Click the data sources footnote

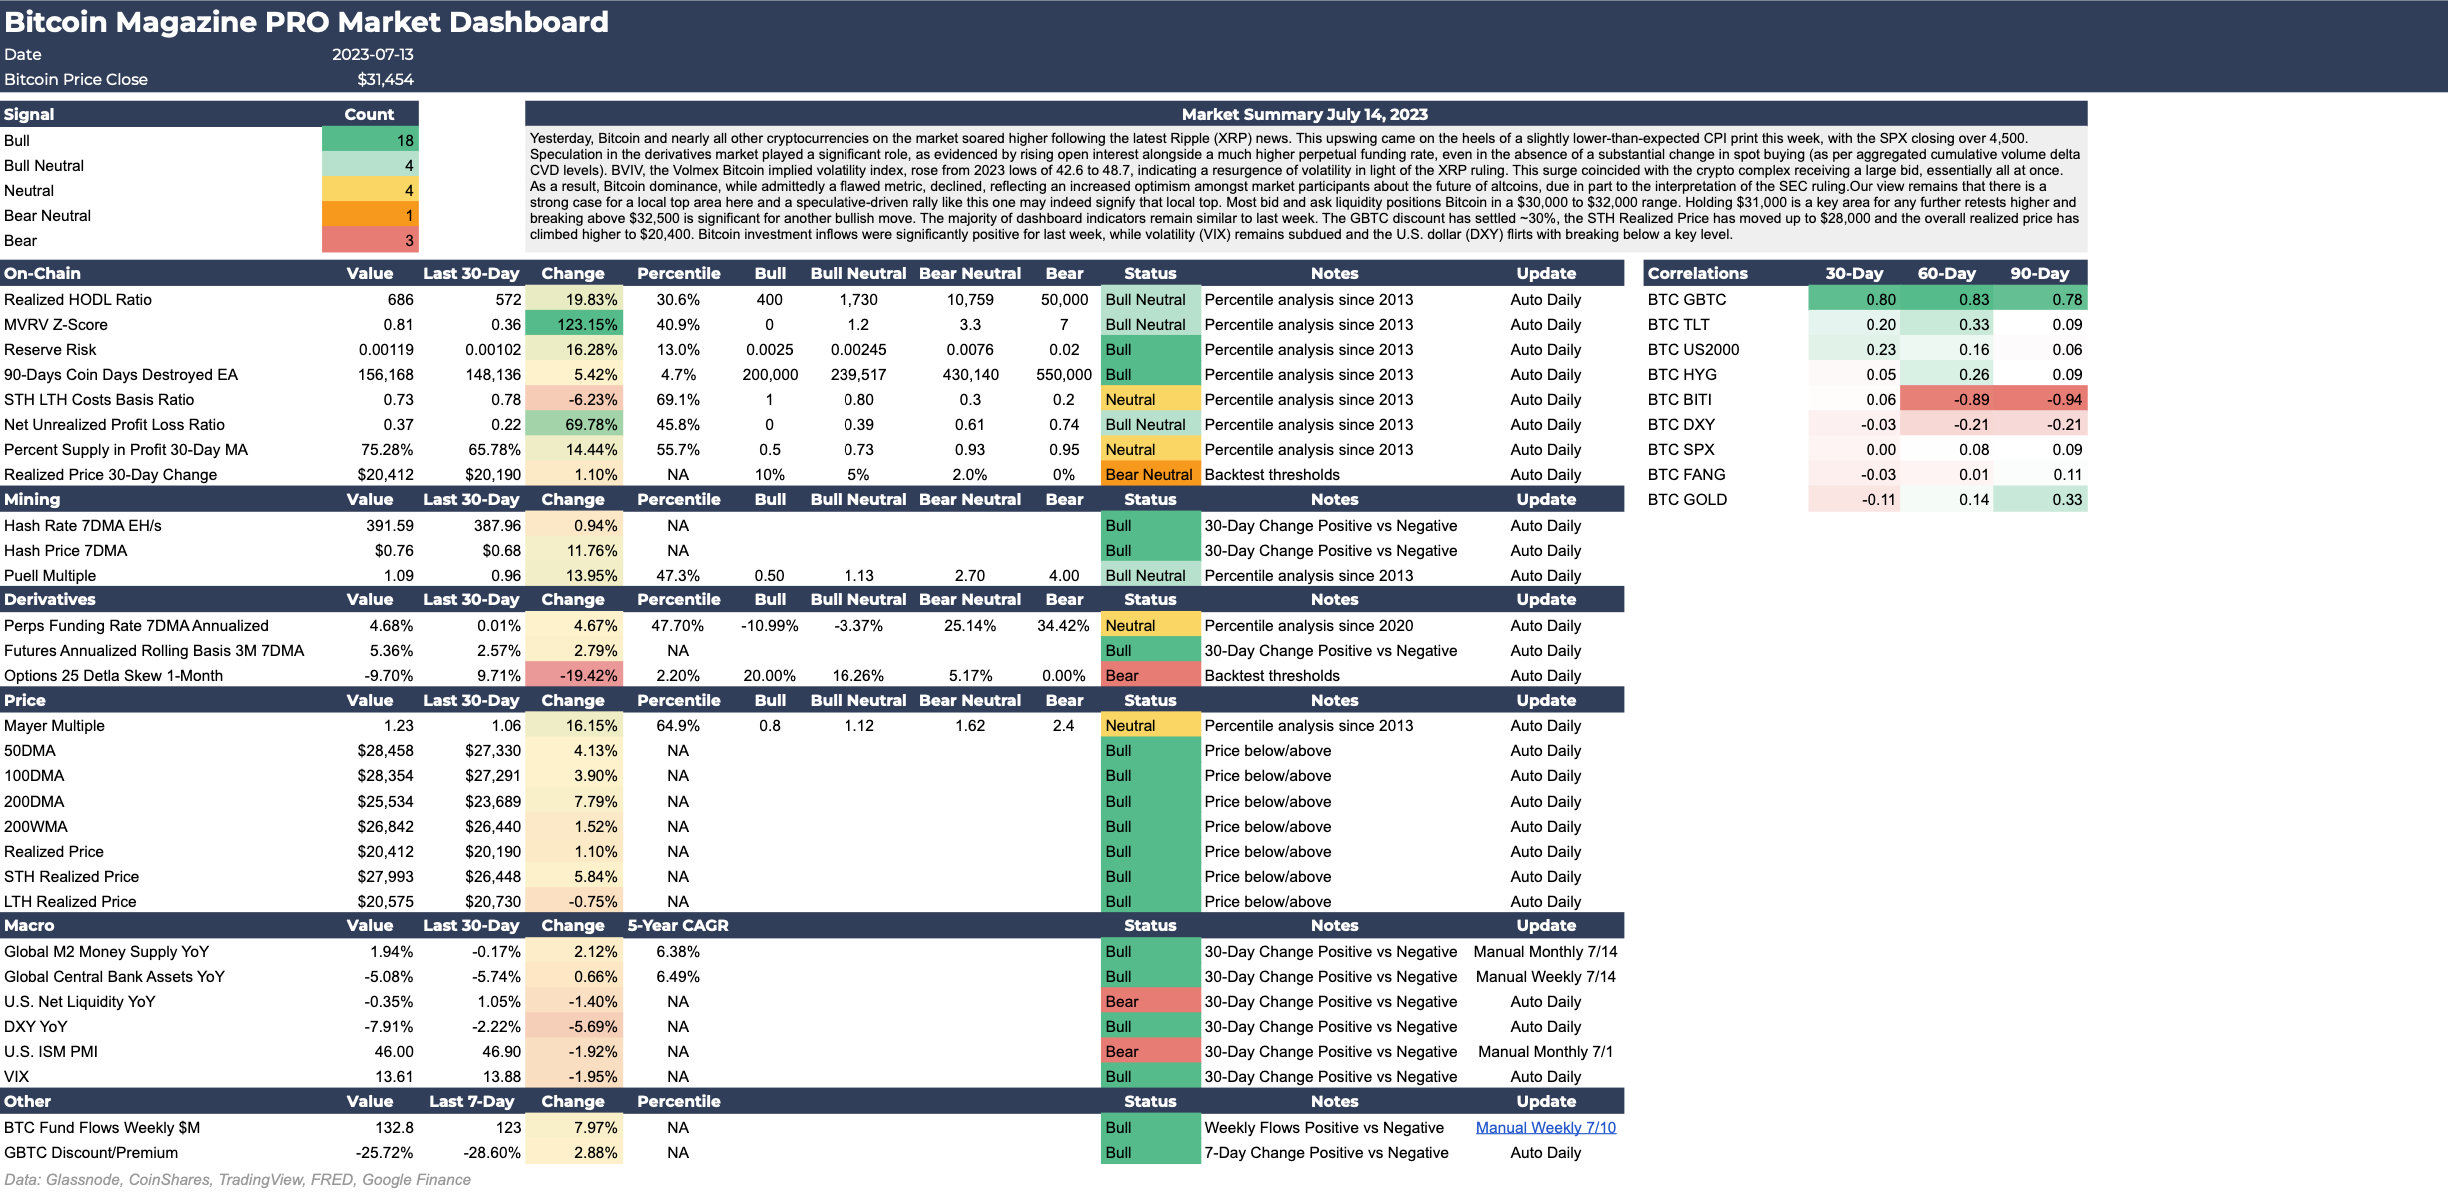(x=237, y=1179)
